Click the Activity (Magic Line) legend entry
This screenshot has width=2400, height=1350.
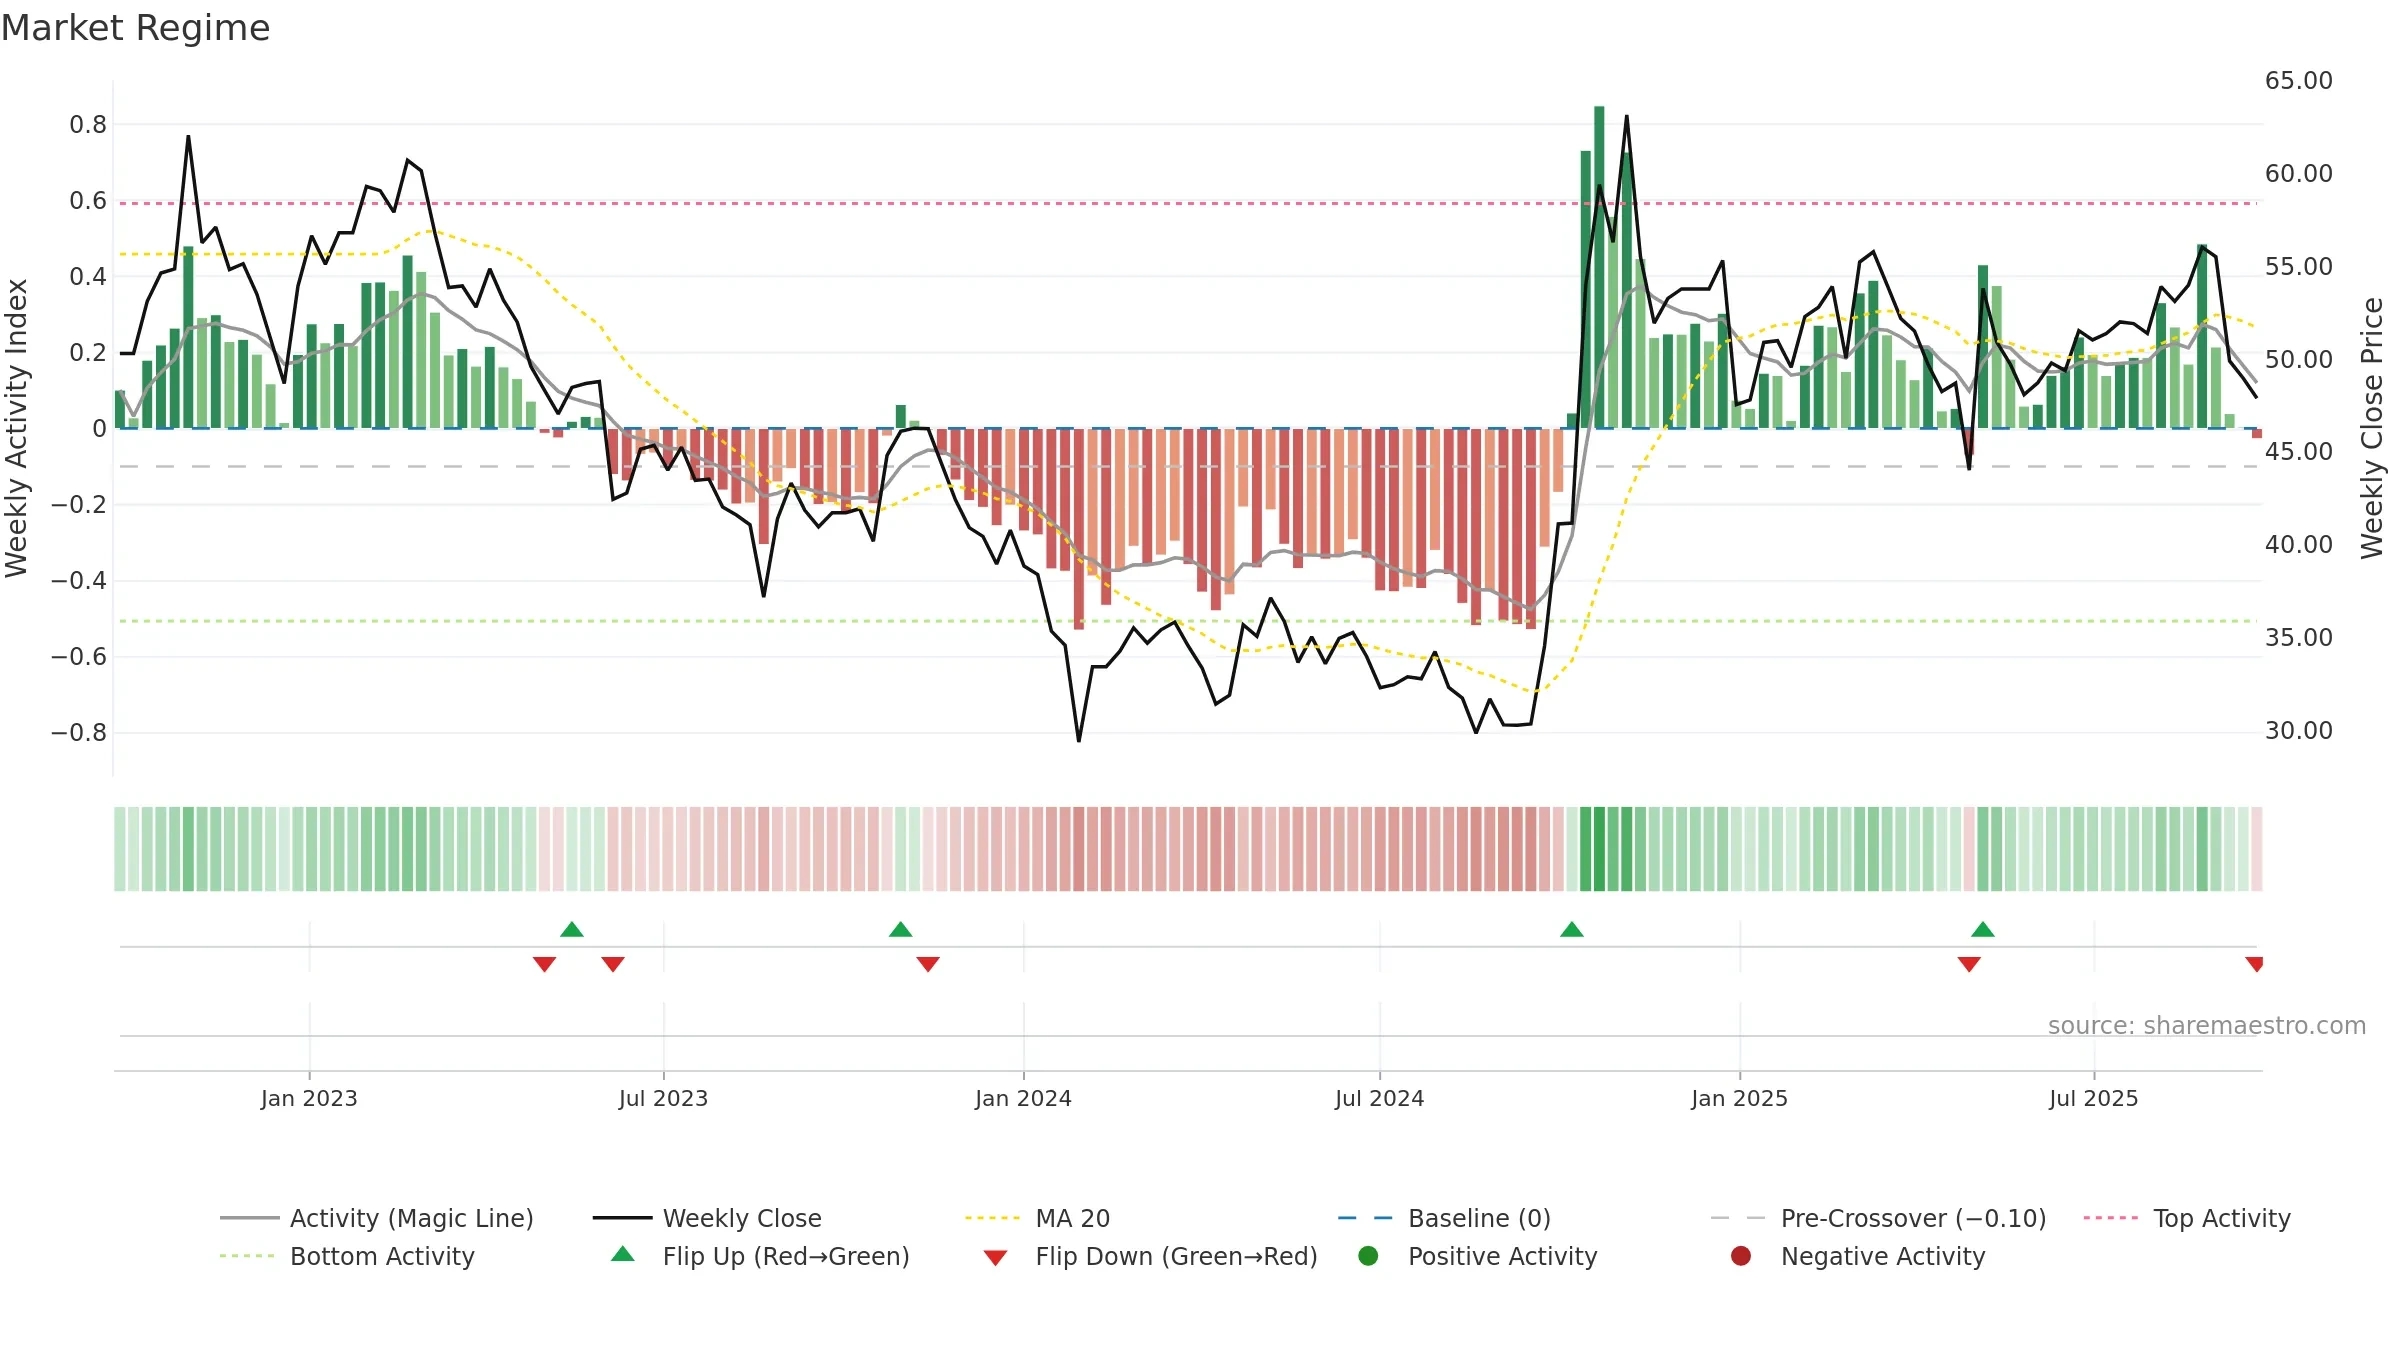pyautogui.click(x=377, y=1218)
